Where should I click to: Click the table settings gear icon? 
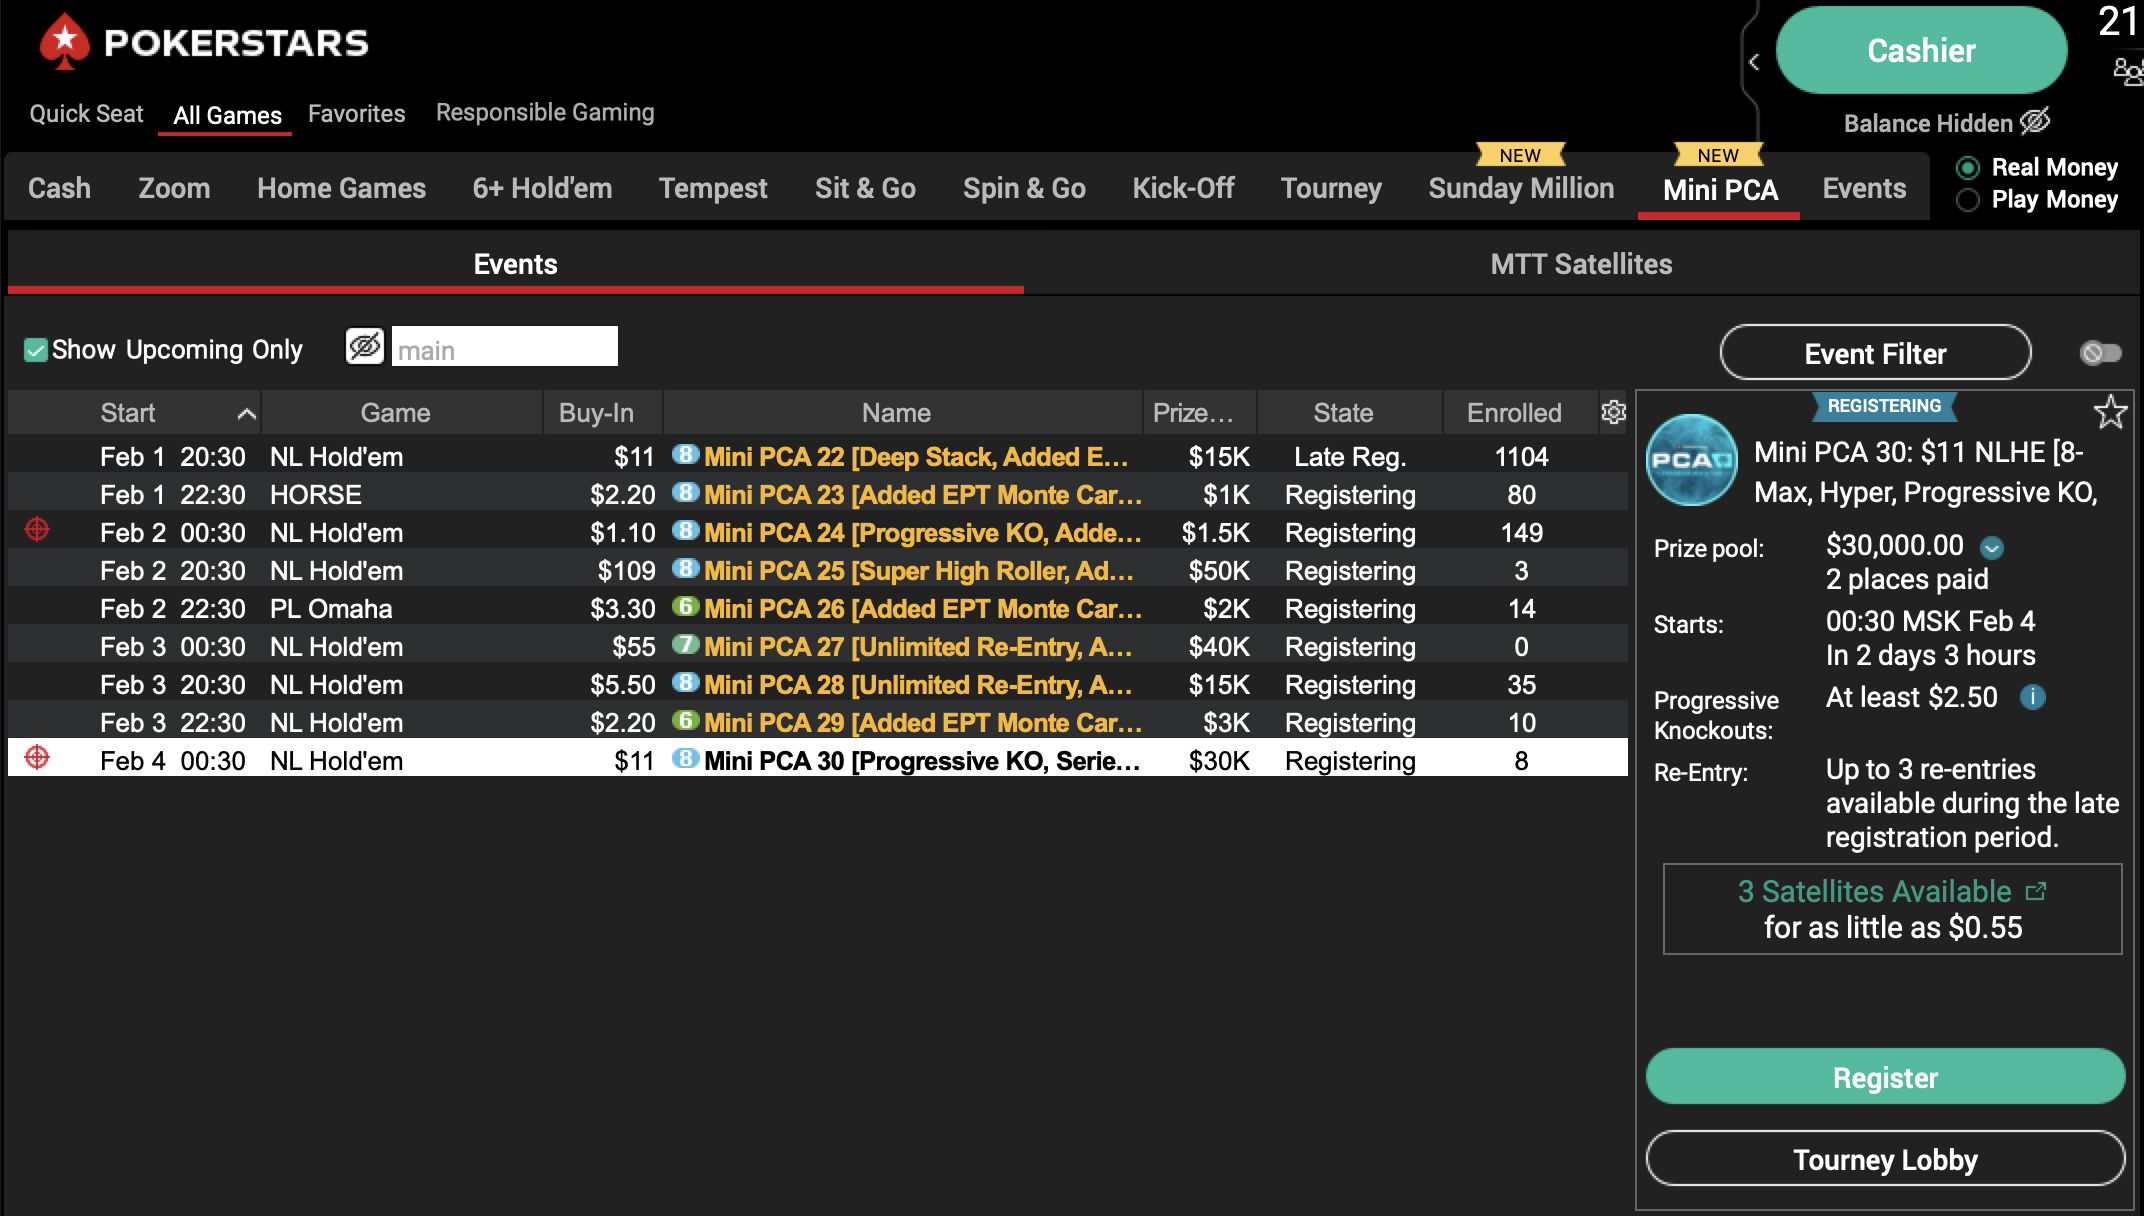click(1613, 412)
